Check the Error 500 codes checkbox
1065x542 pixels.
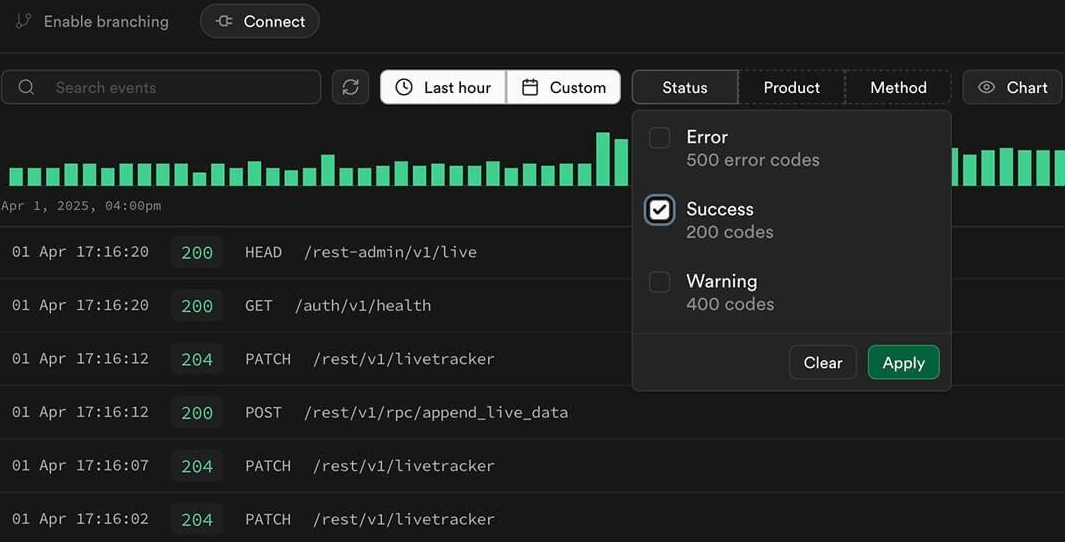point(660,138)
